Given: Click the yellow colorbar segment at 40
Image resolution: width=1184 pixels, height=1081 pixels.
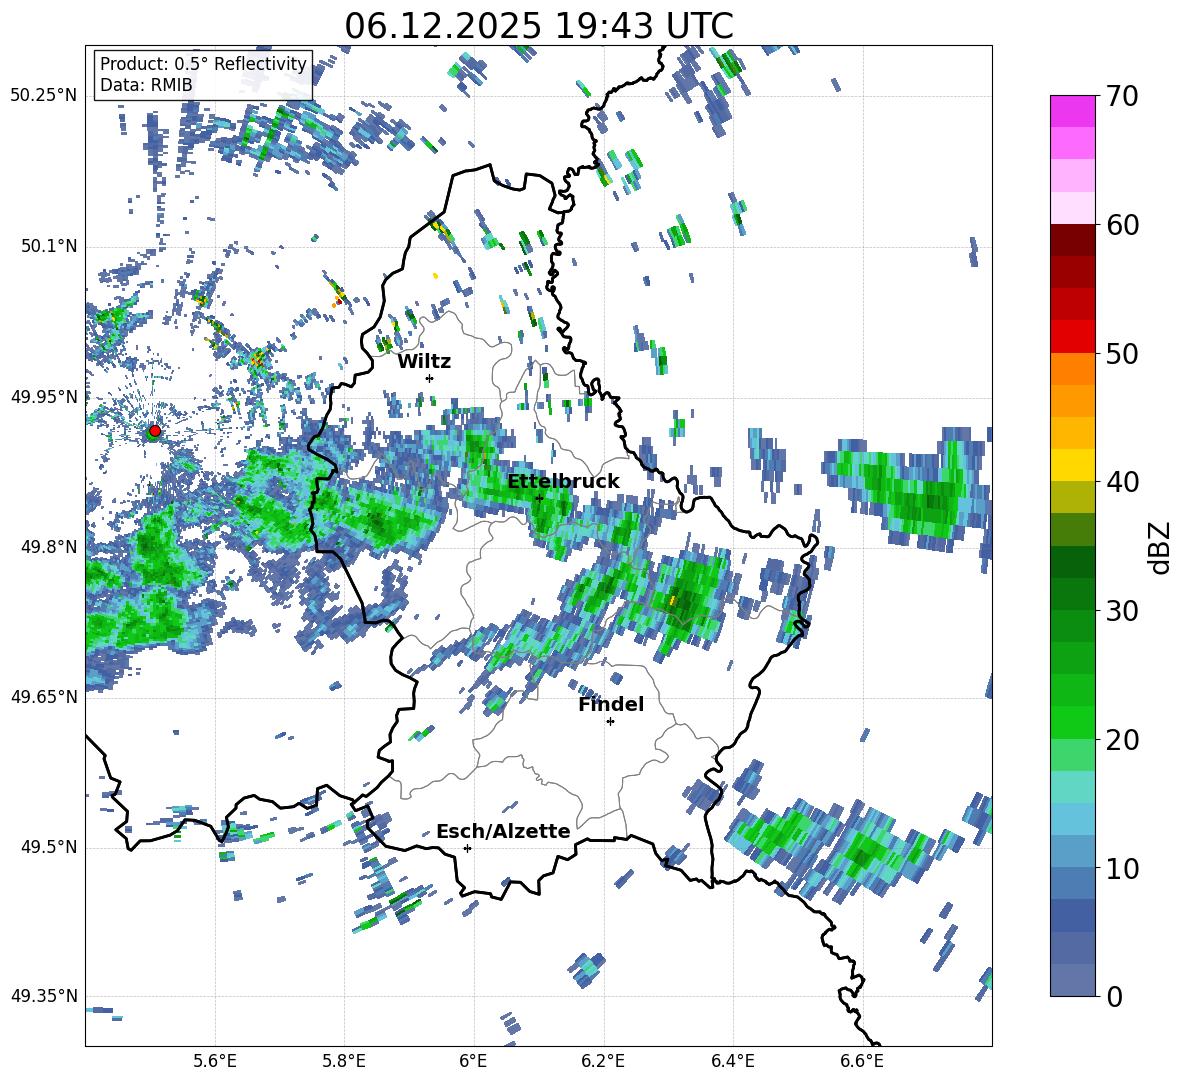Looking at the screenshot, I should click(x=1072, y=465).
